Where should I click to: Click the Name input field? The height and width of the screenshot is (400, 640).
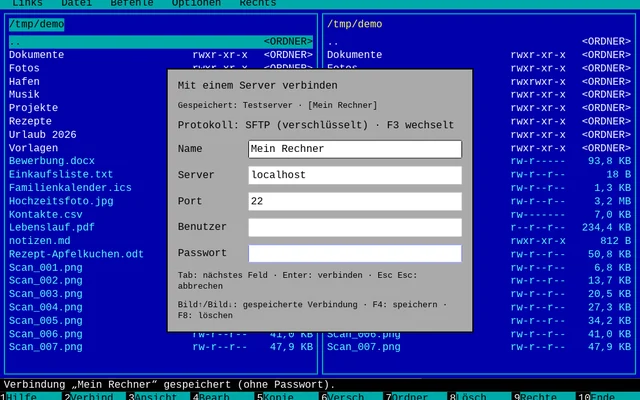[355, 149]
